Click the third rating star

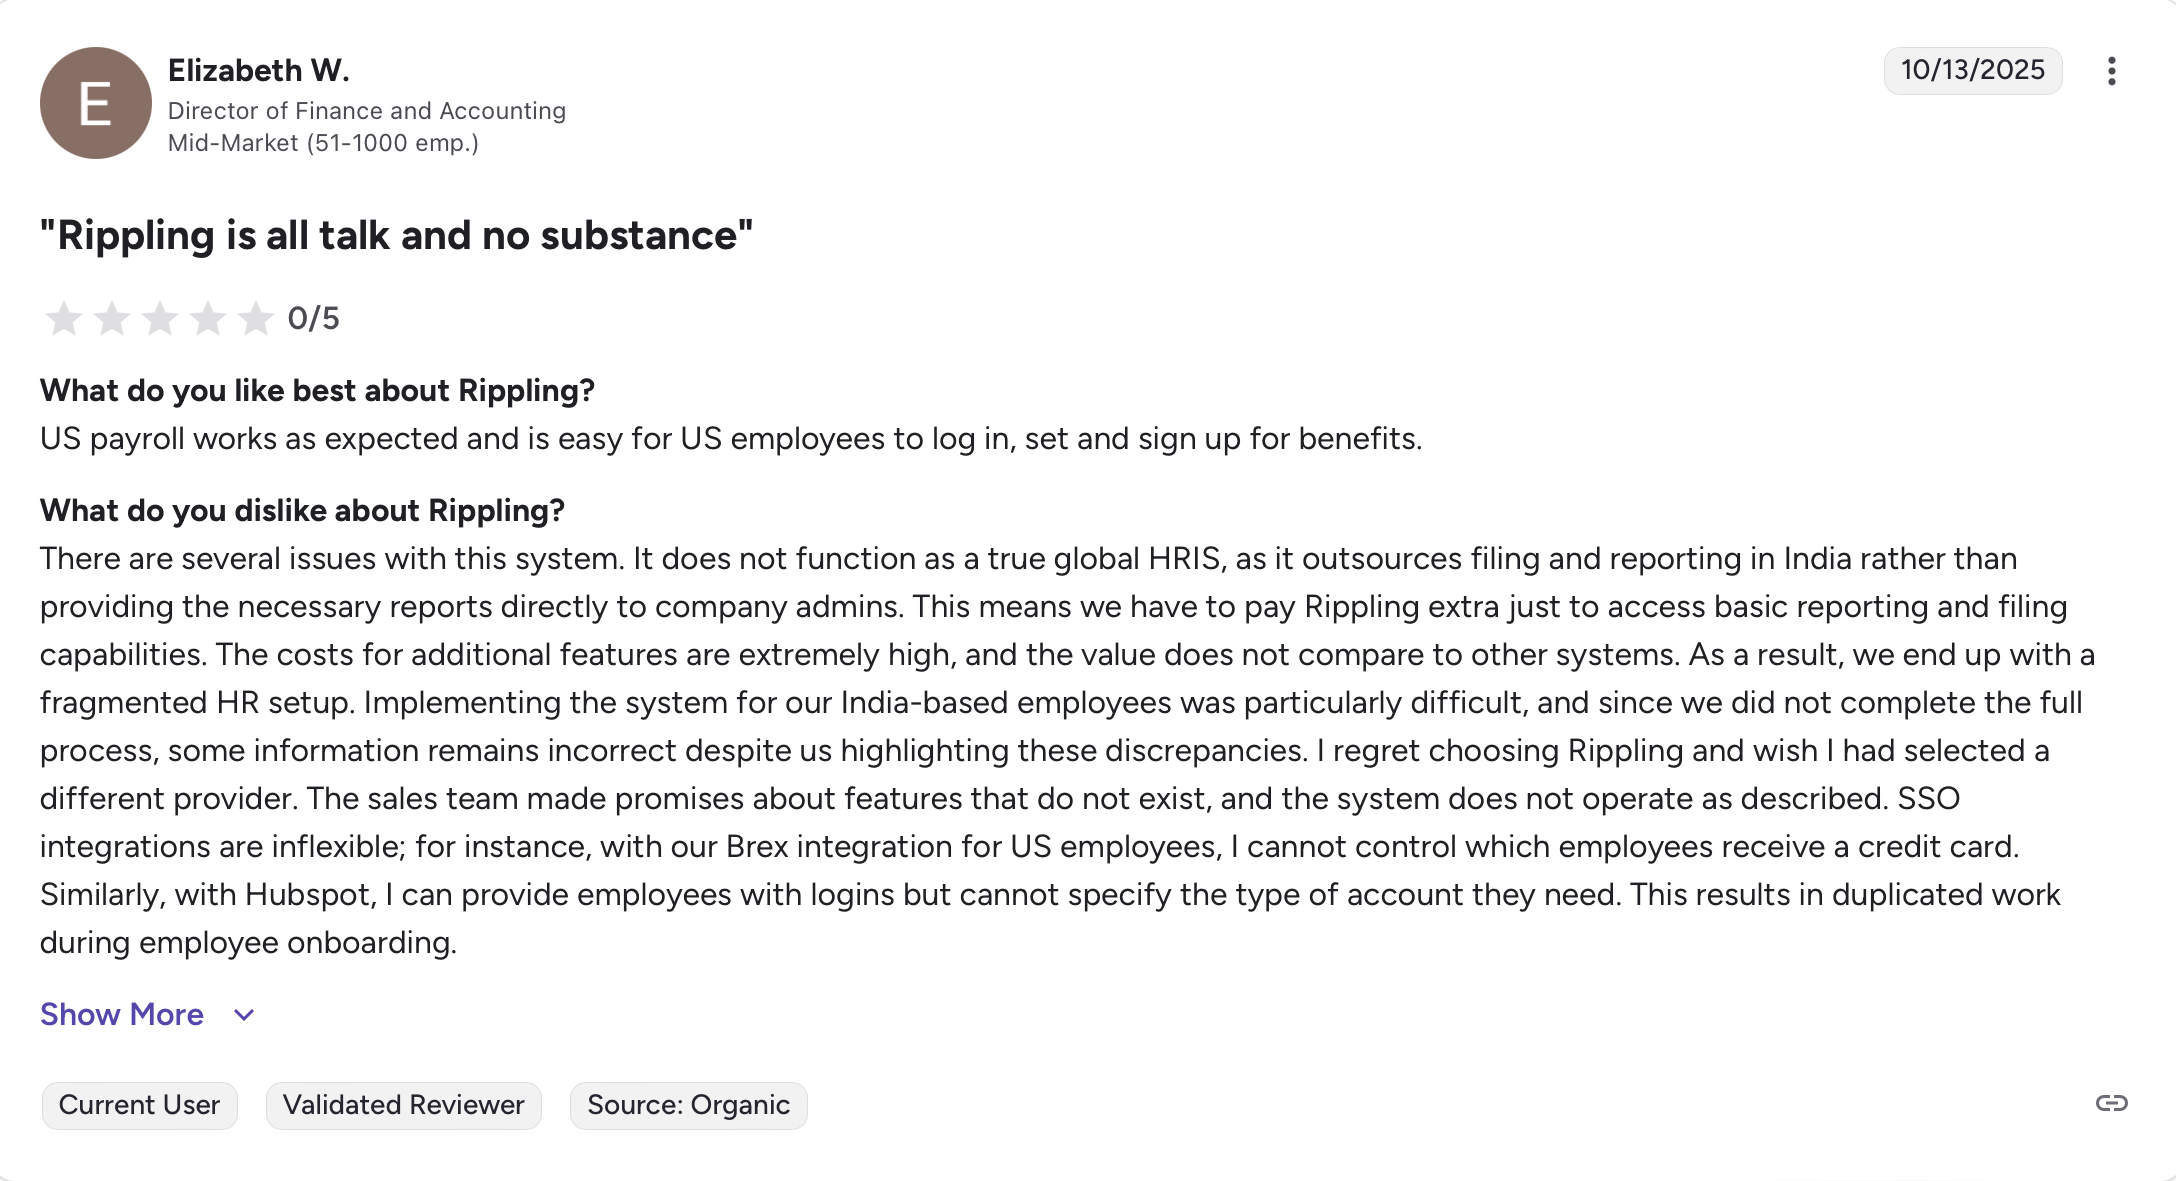(x=160, y=319)
